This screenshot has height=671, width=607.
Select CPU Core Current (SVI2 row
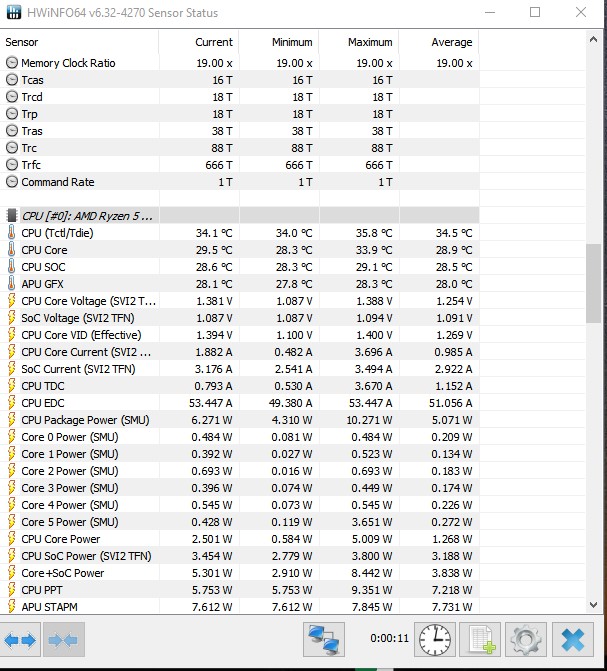pyautogui.click(x=239, y=352)
